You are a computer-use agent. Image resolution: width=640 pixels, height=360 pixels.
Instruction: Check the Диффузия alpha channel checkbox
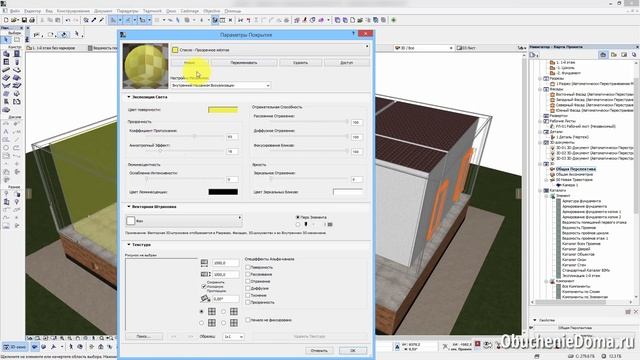click(248, 288)
